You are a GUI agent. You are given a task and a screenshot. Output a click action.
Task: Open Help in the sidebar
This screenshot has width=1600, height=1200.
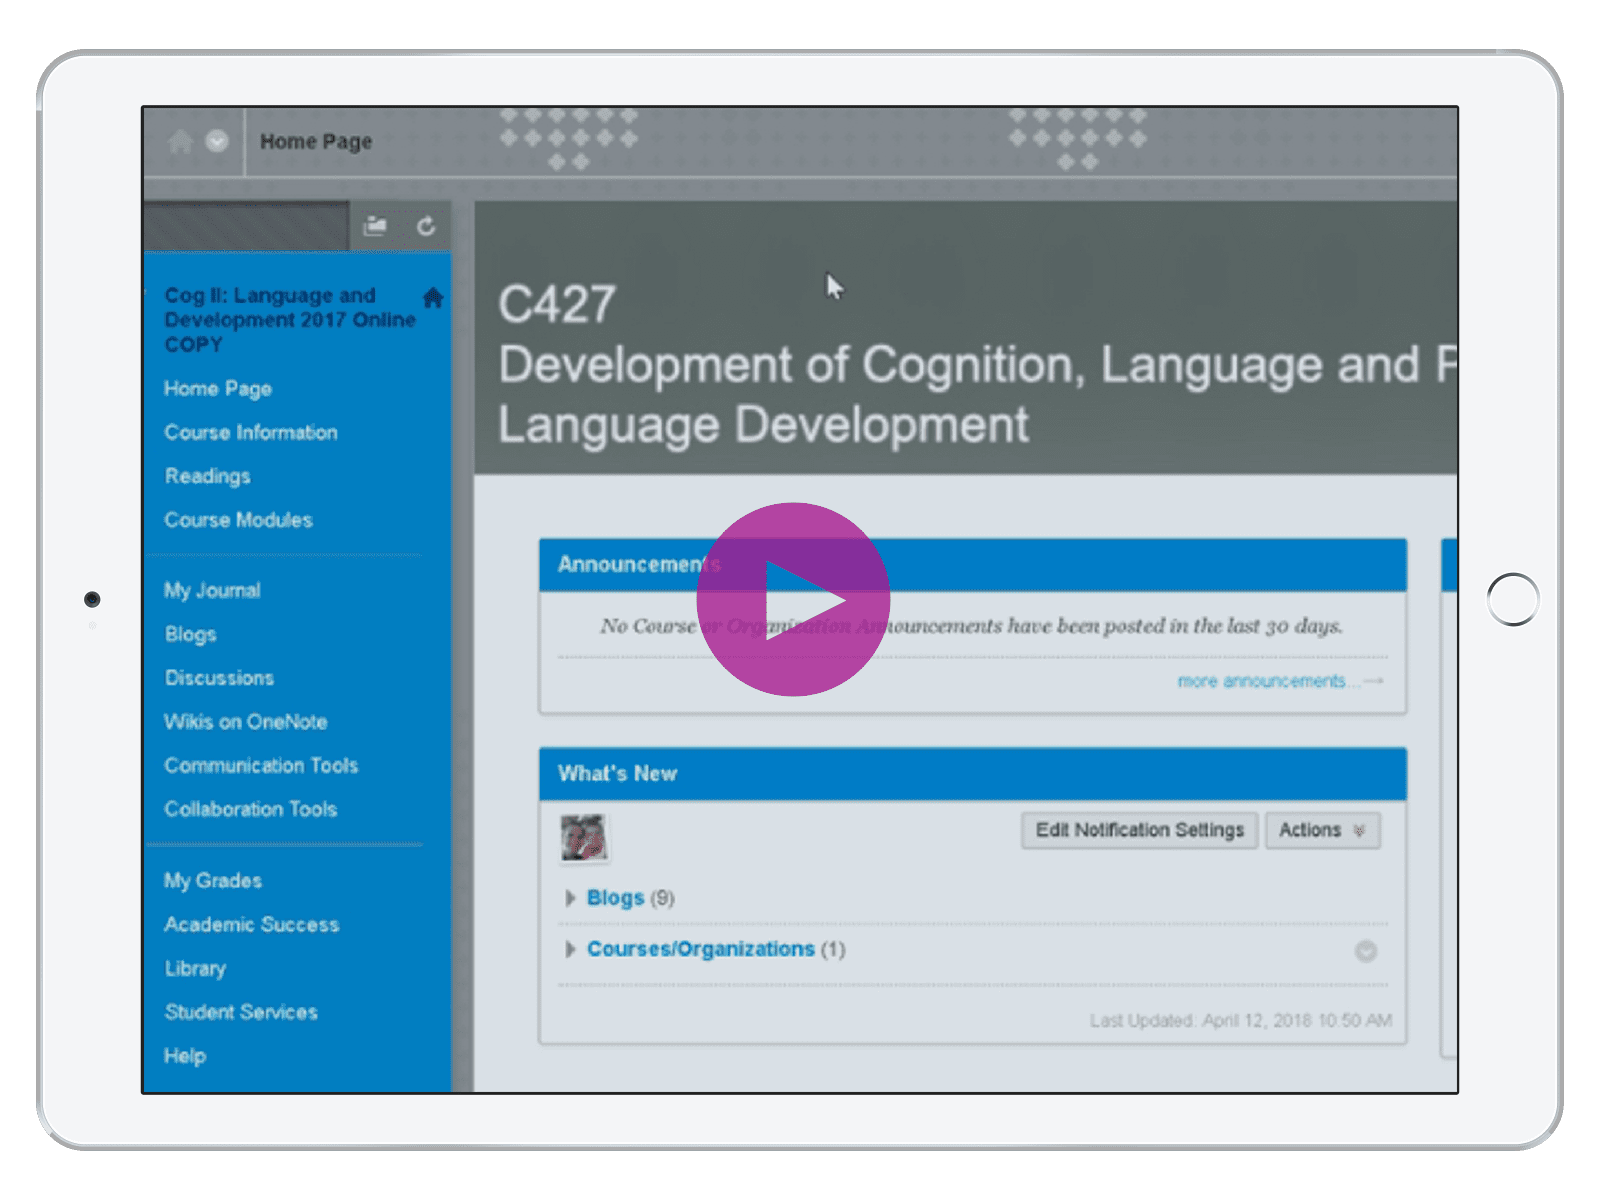tap(185, 1056)
